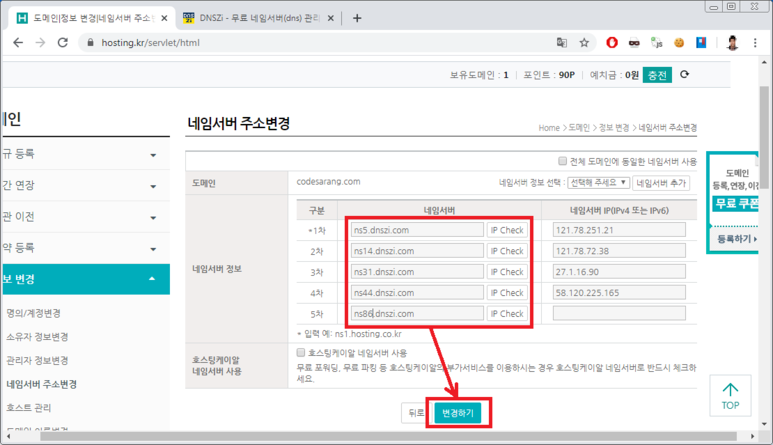Click 등록하기 in the coupon banner
The width and height of the screenshot is (773, 445).
(x=737, y=239)
